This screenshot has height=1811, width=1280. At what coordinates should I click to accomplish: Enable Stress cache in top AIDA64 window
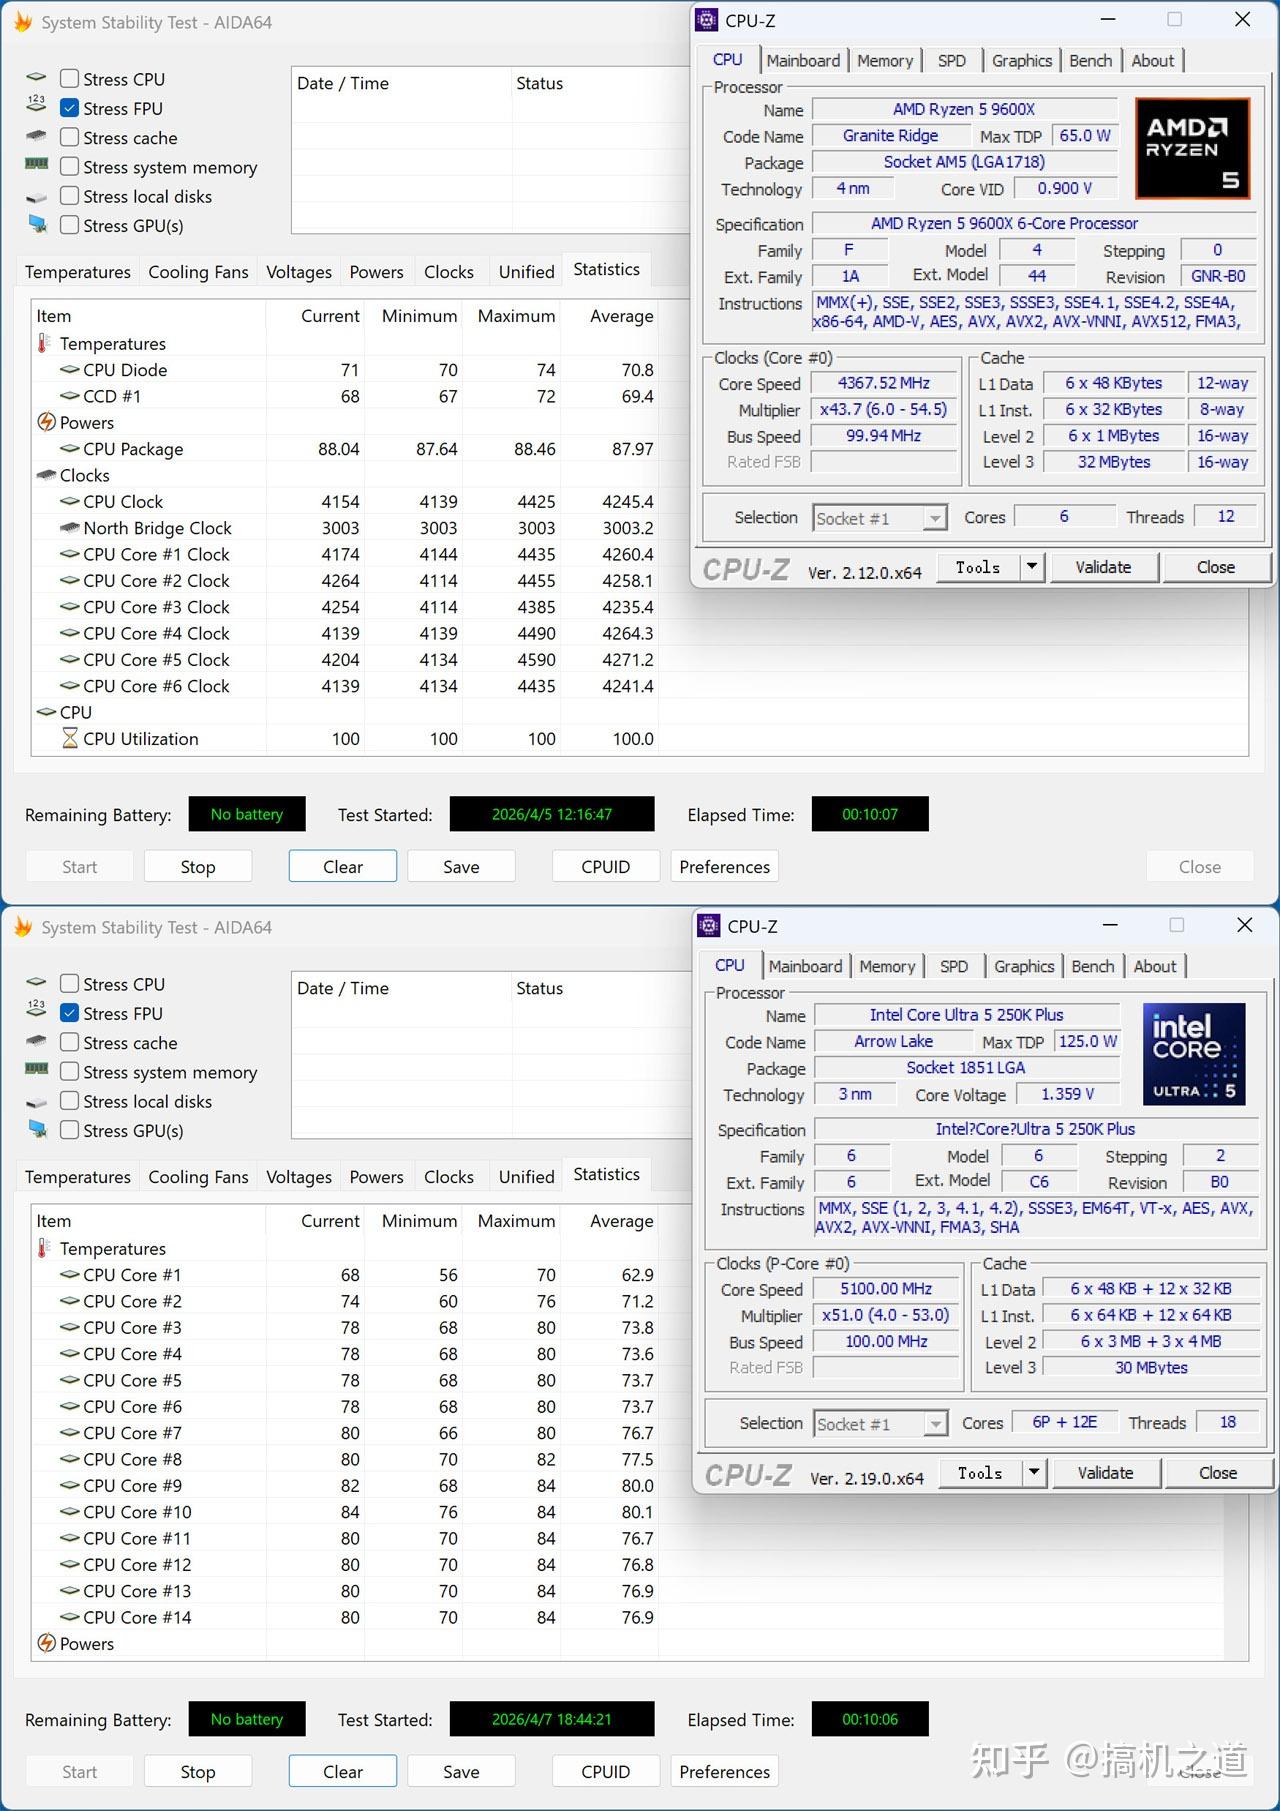(69, 137)
